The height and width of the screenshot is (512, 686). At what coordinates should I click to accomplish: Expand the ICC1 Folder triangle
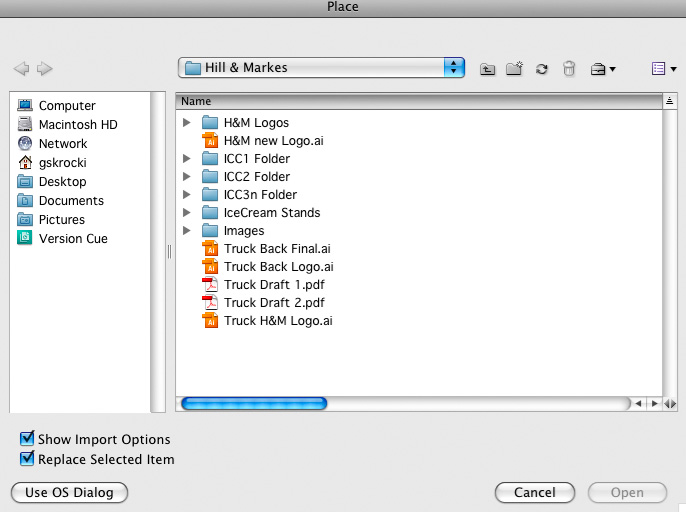[x=187, y=158]
